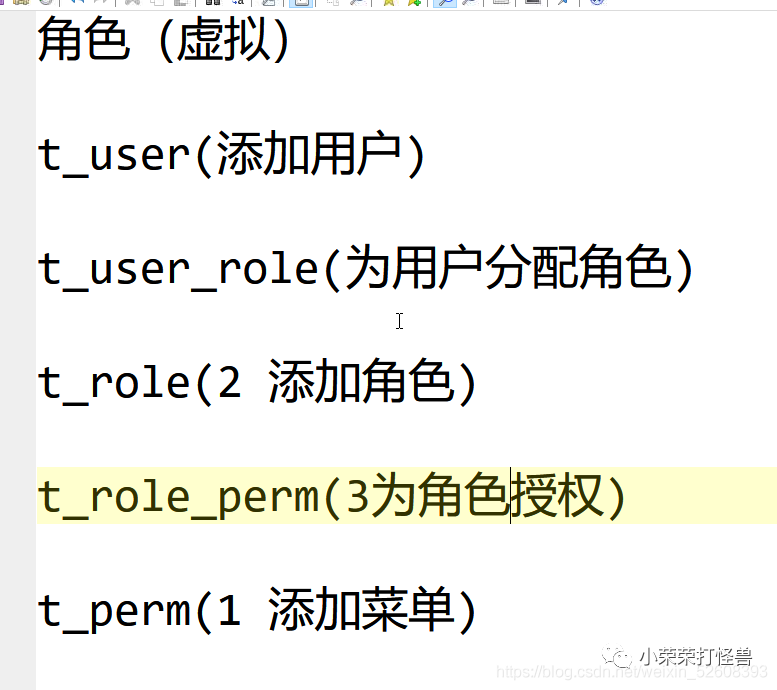777x690 pixels.
Task: Click the t_role(2 添加角色) line
Action: pyautogui.click(x=257, y=382)
